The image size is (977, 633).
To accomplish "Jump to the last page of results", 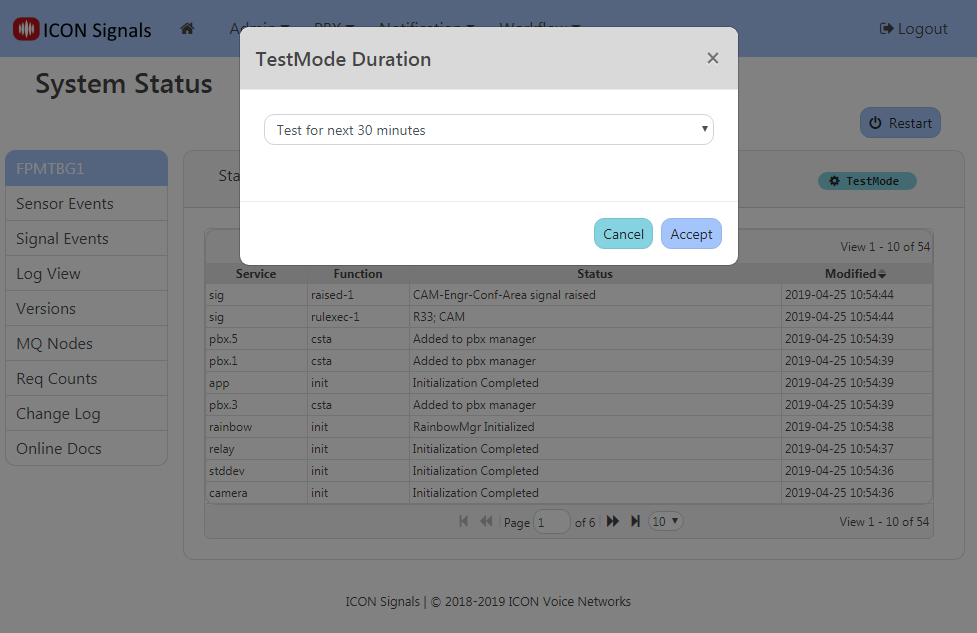I will (x=636, y=521).
